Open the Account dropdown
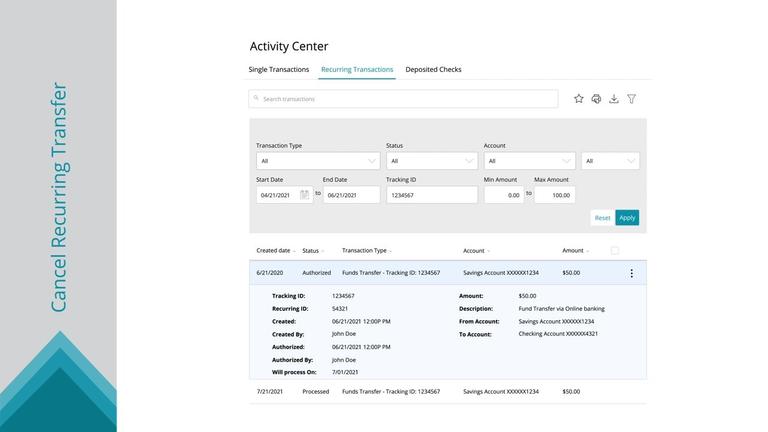768x432 pixels. point(529,161)
